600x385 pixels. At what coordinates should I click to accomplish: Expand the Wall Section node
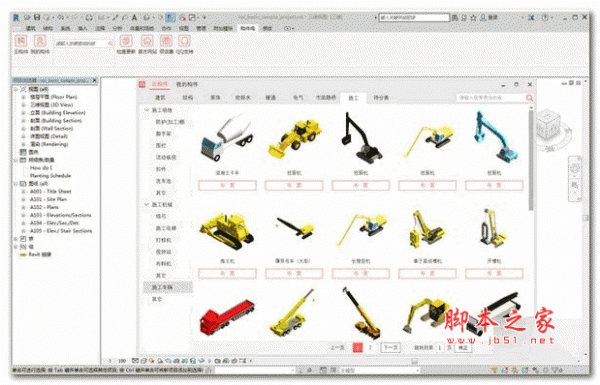coord(23,129)
